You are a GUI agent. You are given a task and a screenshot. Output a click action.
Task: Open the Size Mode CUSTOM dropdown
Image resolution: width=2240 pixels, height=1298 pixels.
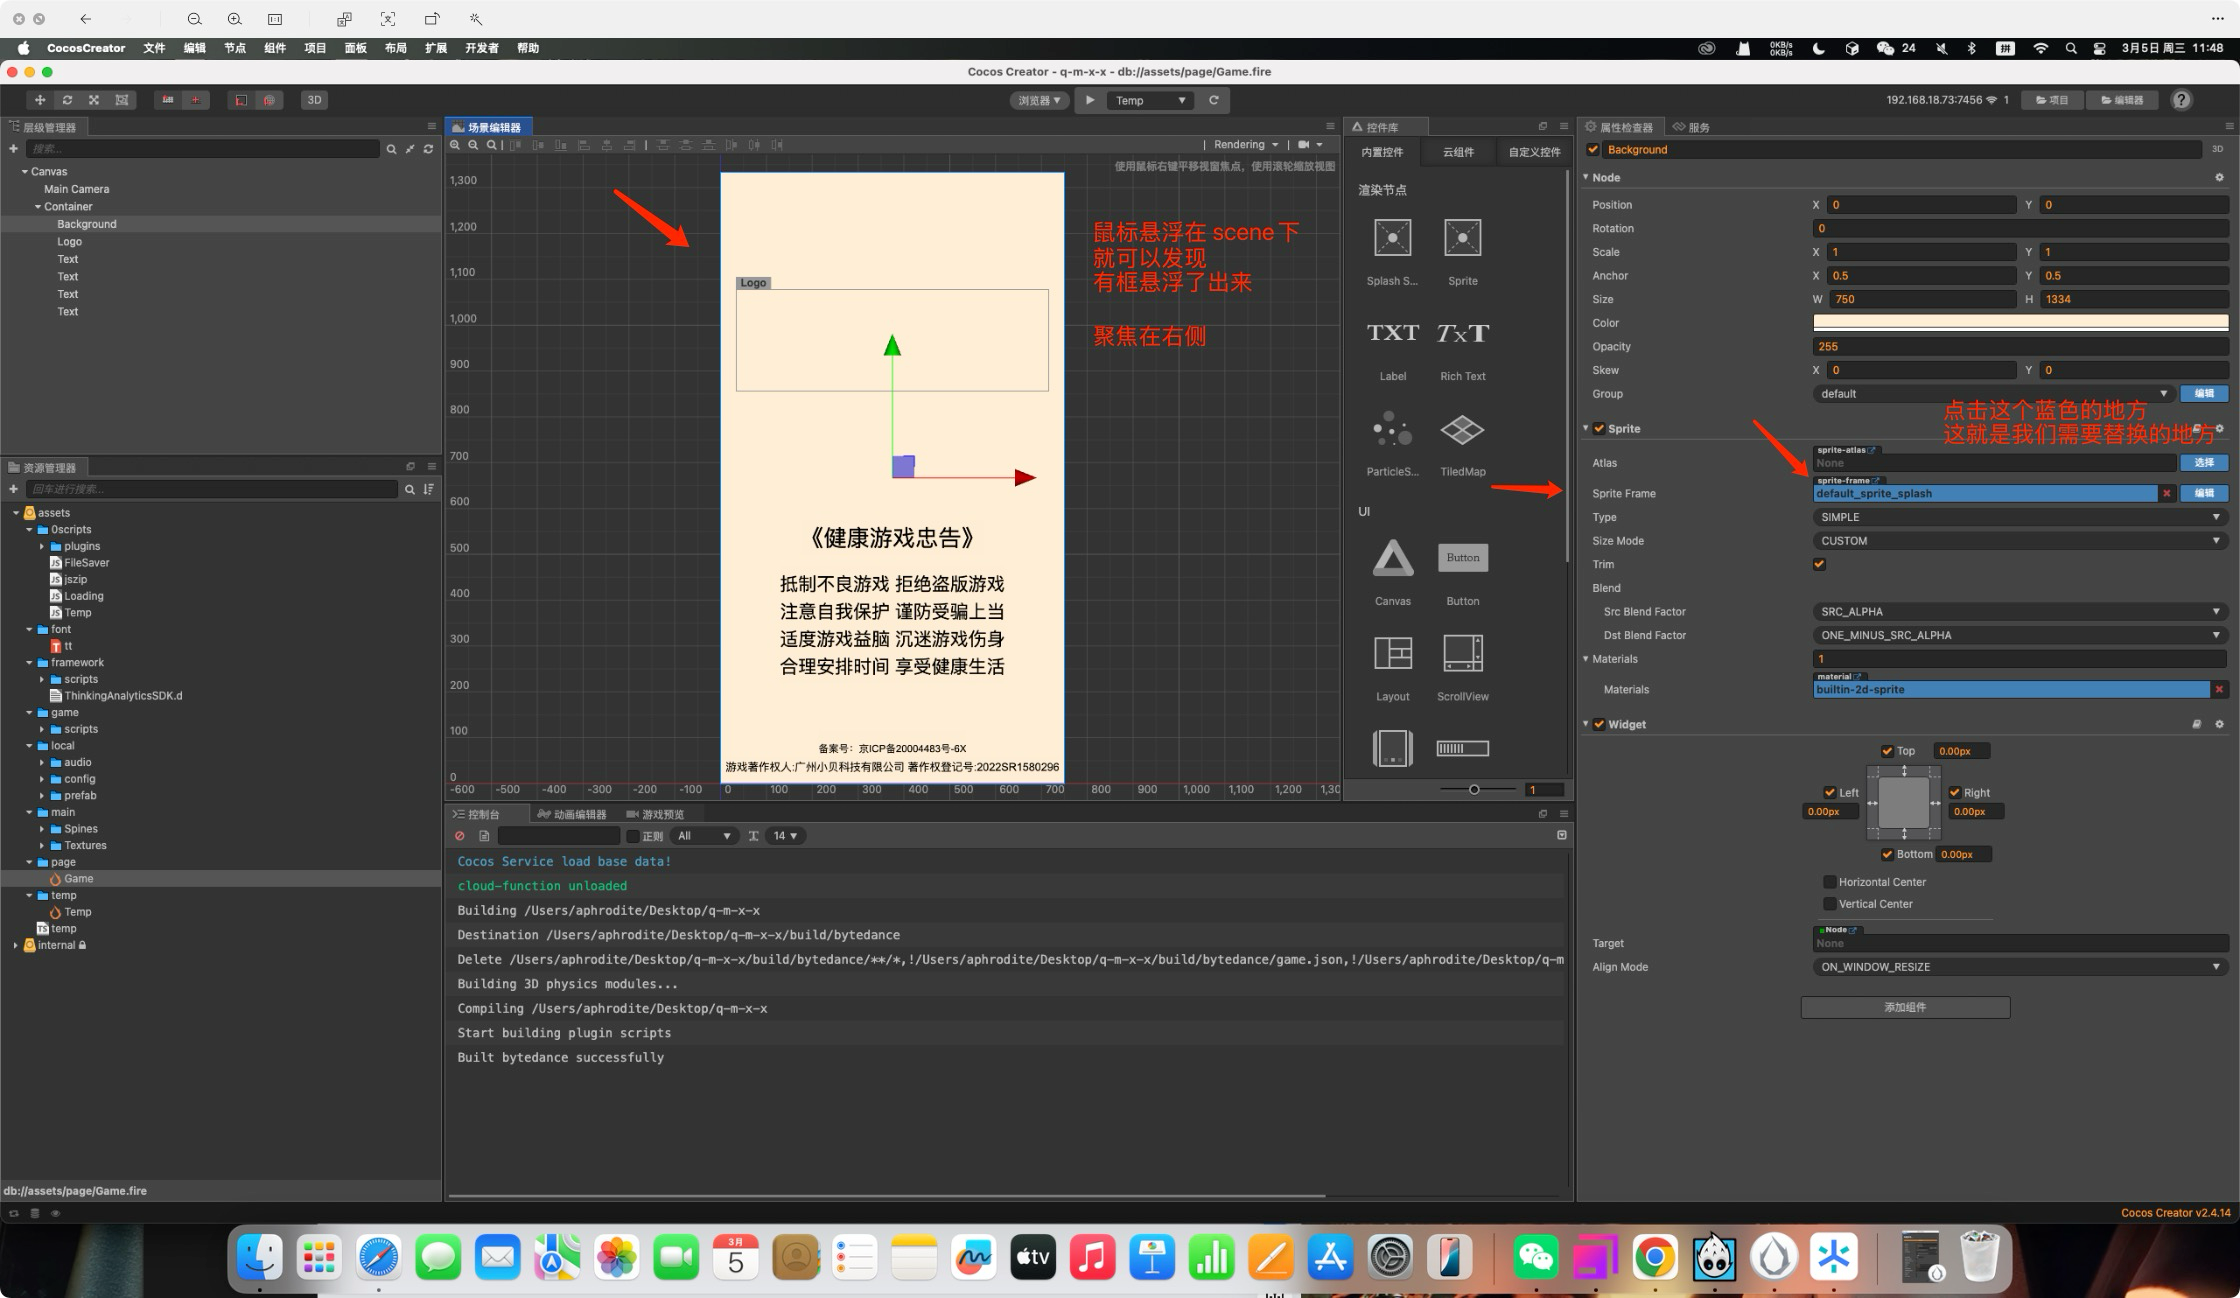point(2020,541)
